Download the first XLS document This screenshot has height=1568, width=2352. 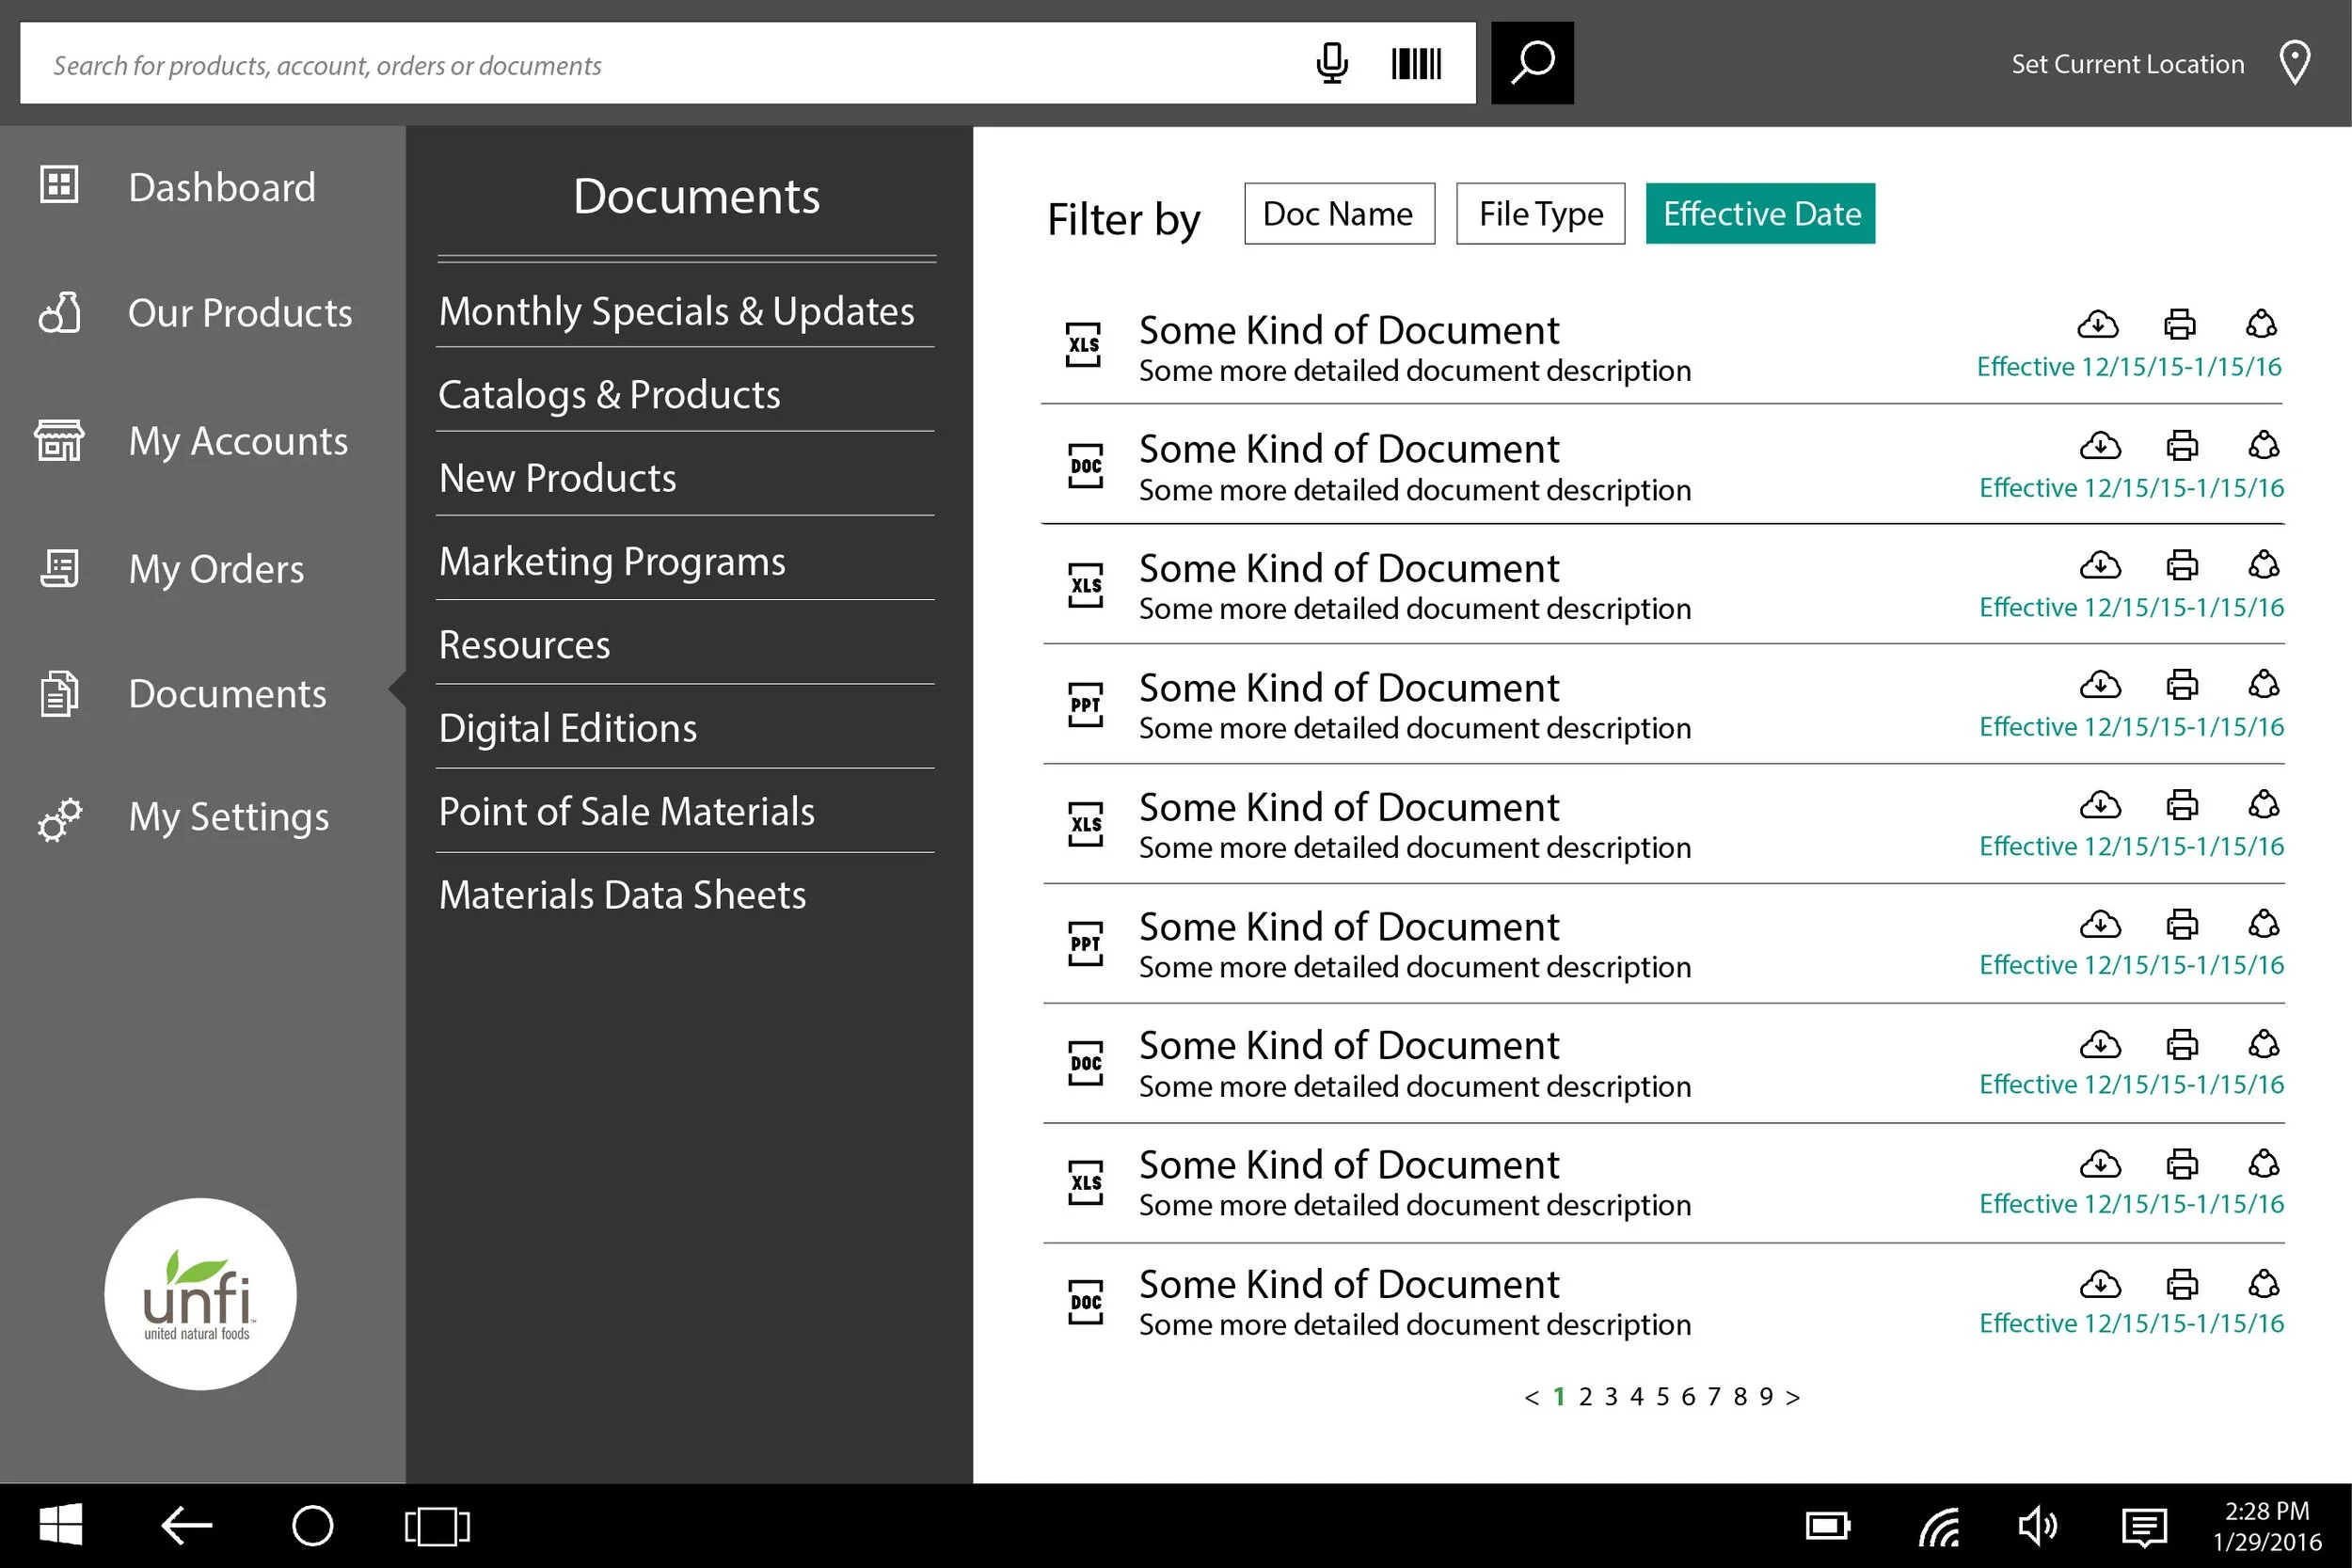(x=2100, y=324)
